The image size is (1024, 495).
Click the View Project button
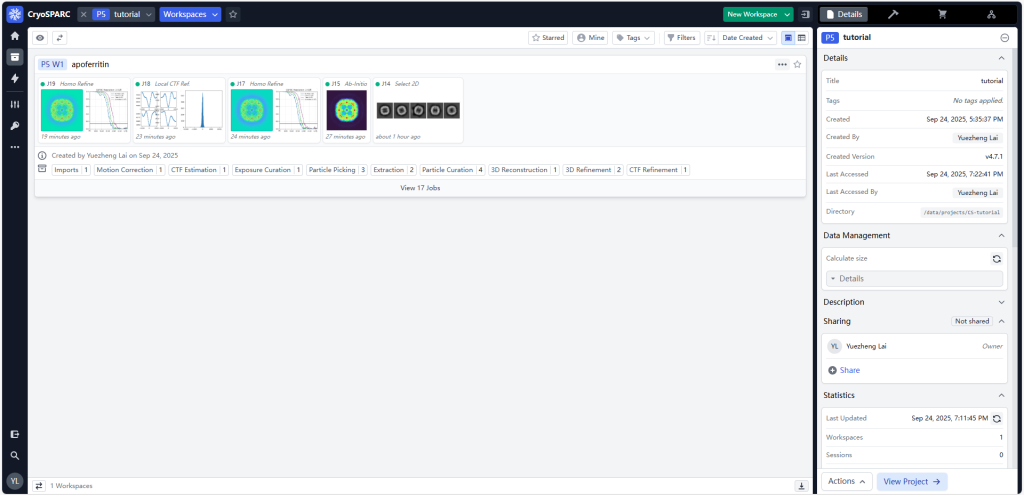(912, 481)
